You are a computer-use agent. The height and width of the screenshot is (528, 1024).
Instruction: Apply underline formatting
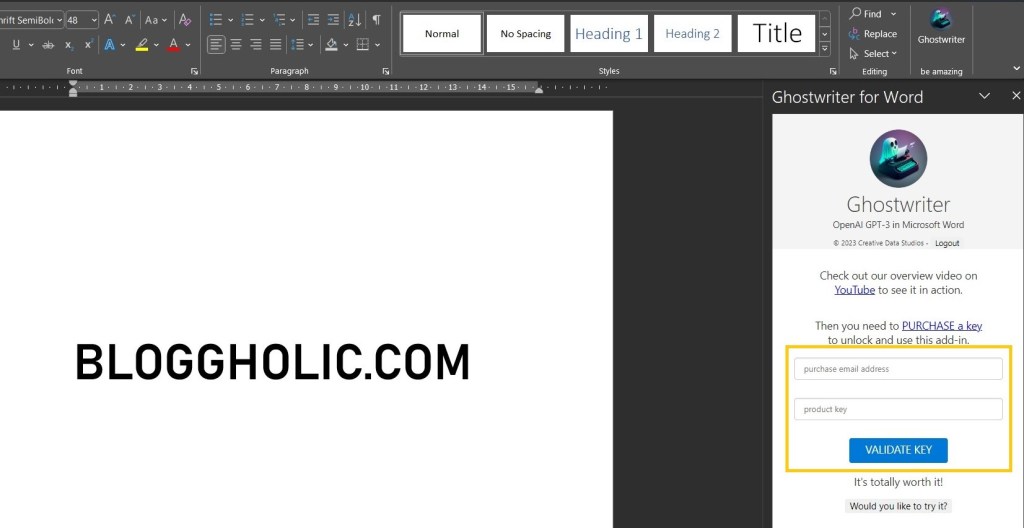pos(16,45)
